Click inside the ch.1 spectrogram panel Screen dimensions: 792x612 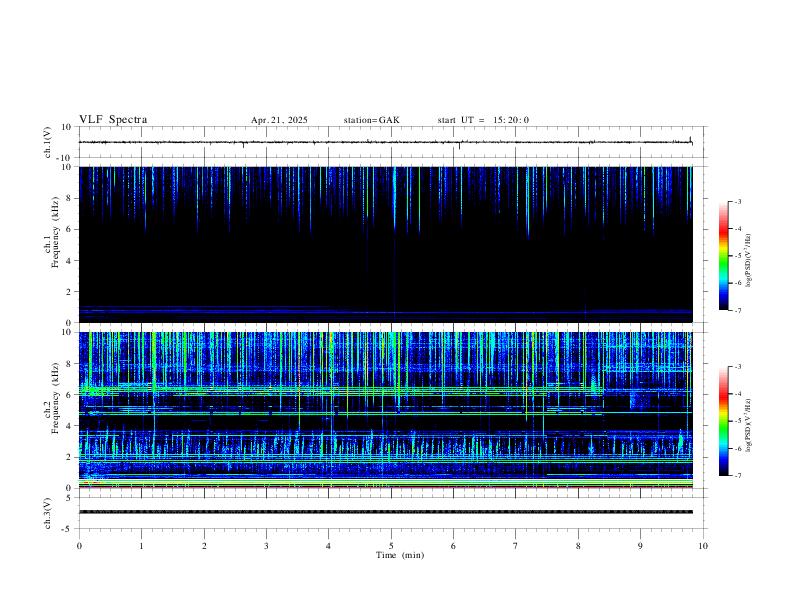click(x=385, y=244)
